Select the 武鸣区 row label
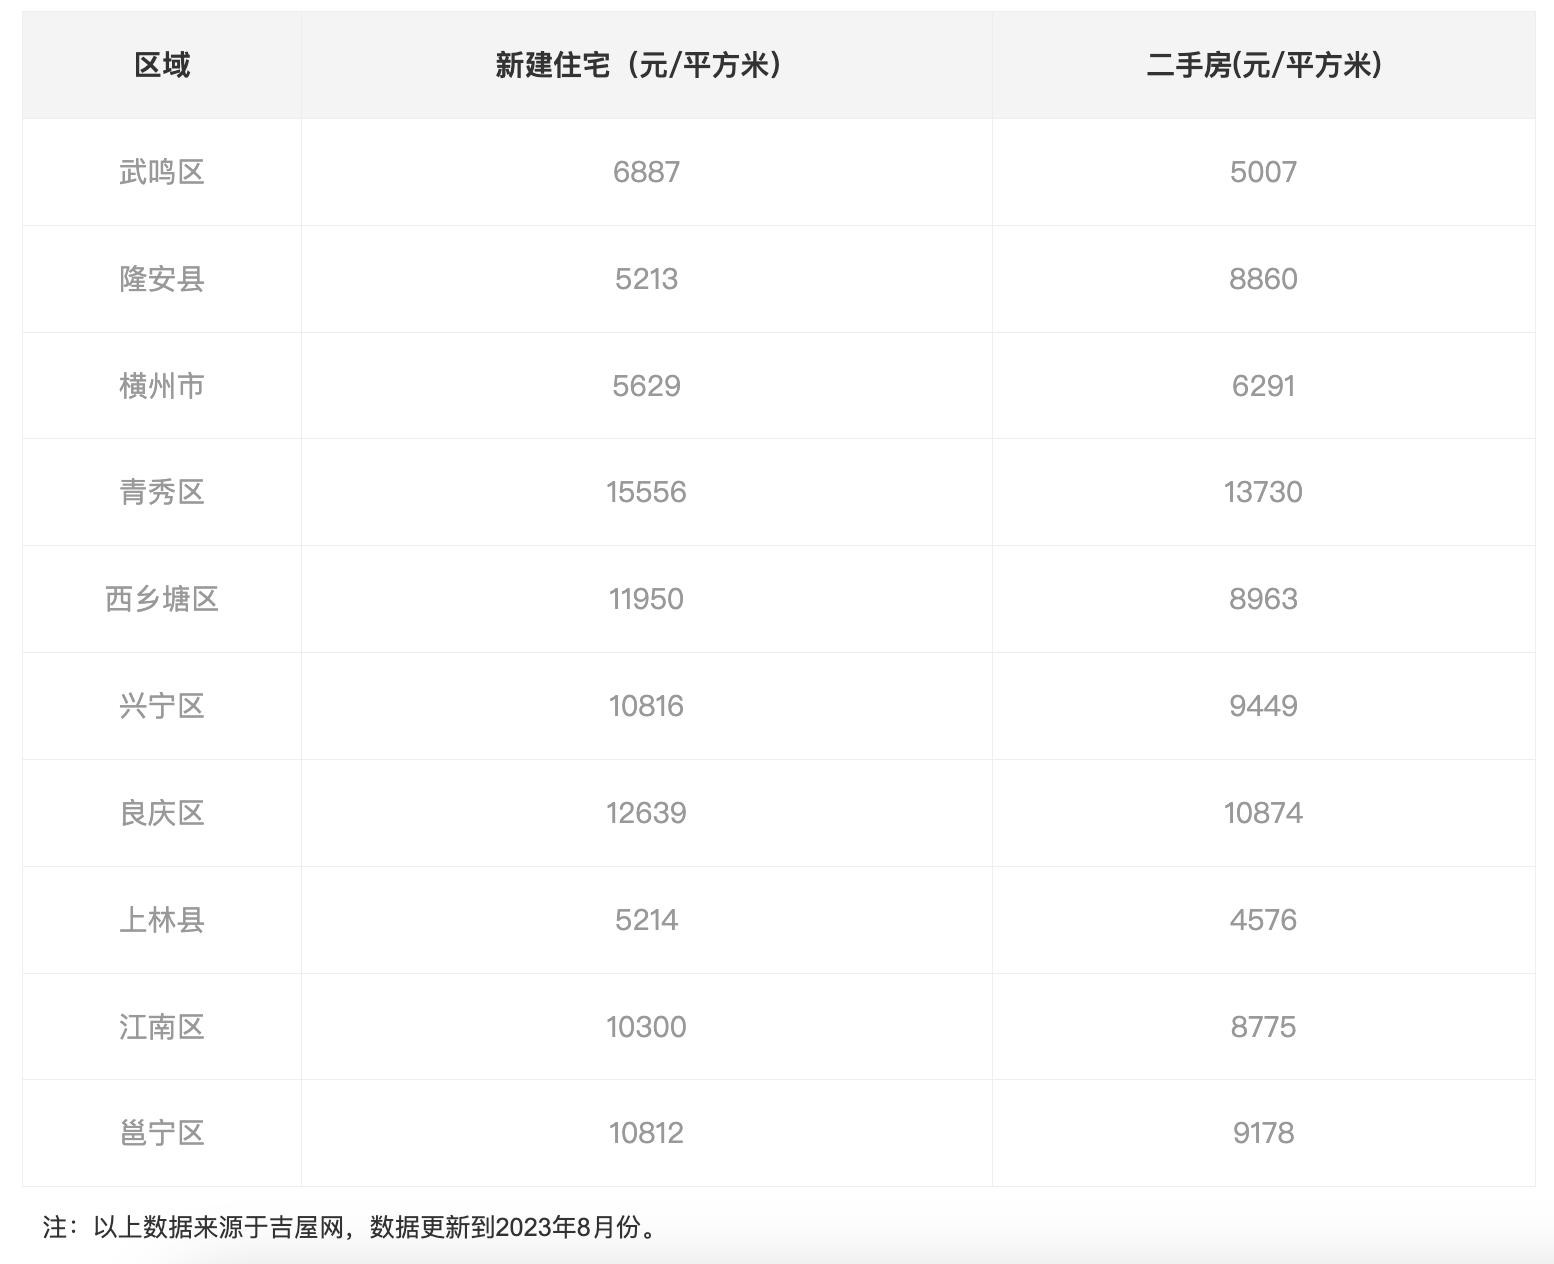This screenshot has width=1554, height=1264. click(162, 172)
